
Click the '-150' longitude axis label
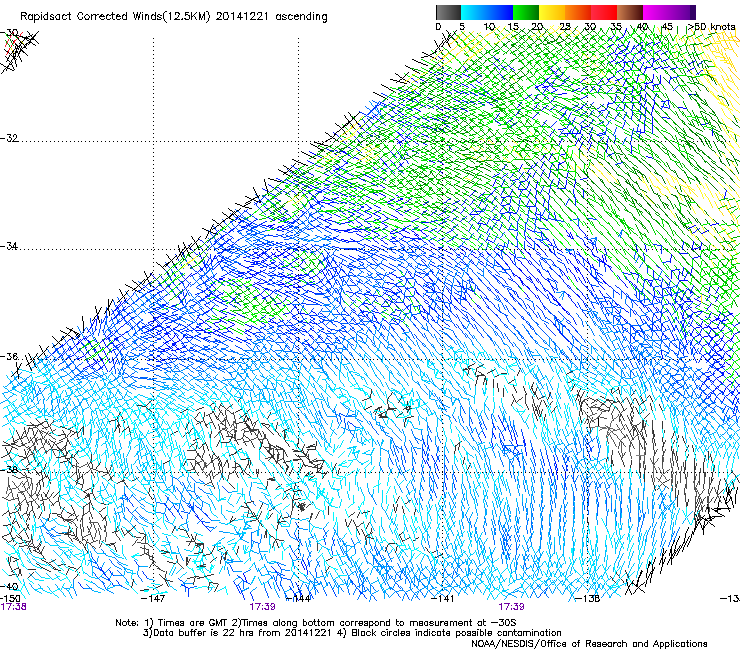point(10,599)
